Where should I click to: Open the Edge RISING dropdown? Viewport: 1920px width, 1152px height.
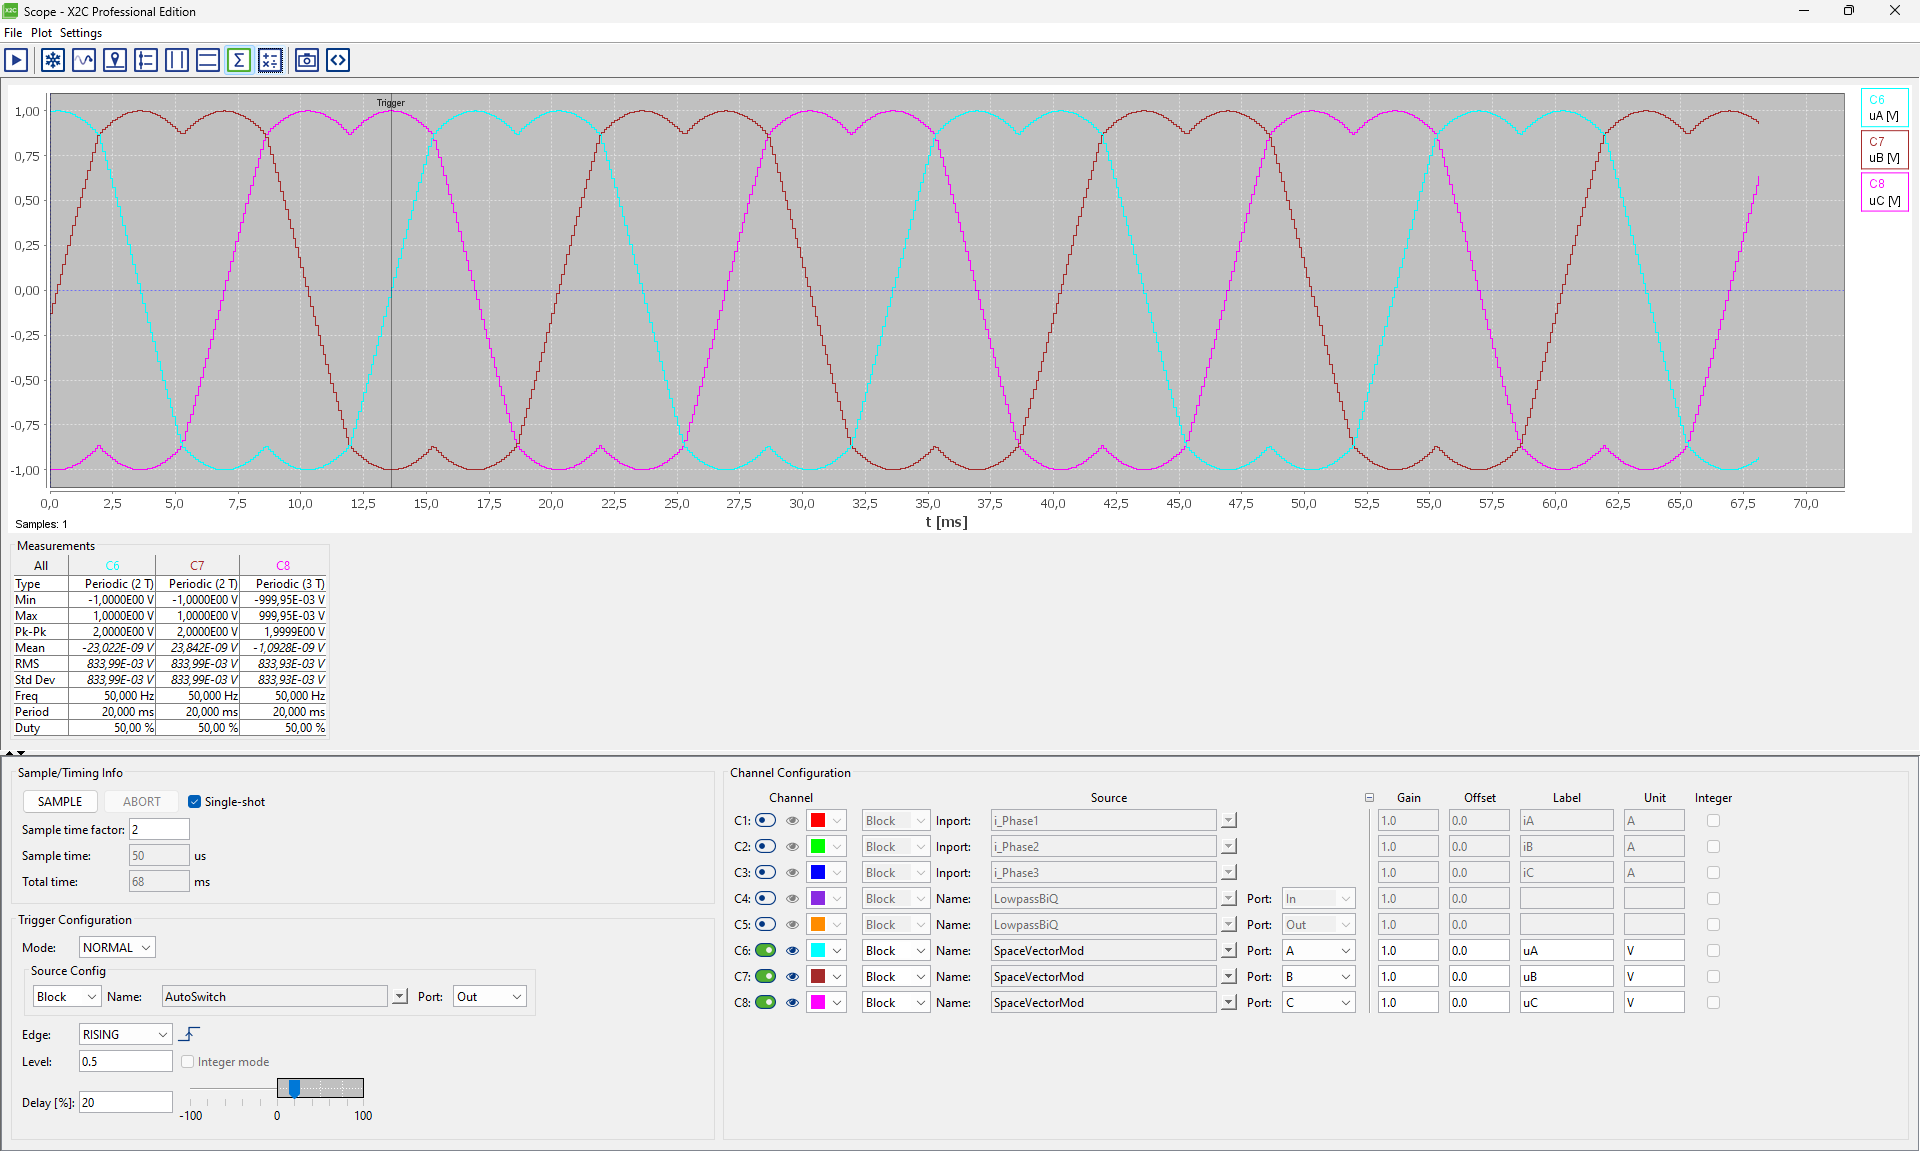(126, 1034)
